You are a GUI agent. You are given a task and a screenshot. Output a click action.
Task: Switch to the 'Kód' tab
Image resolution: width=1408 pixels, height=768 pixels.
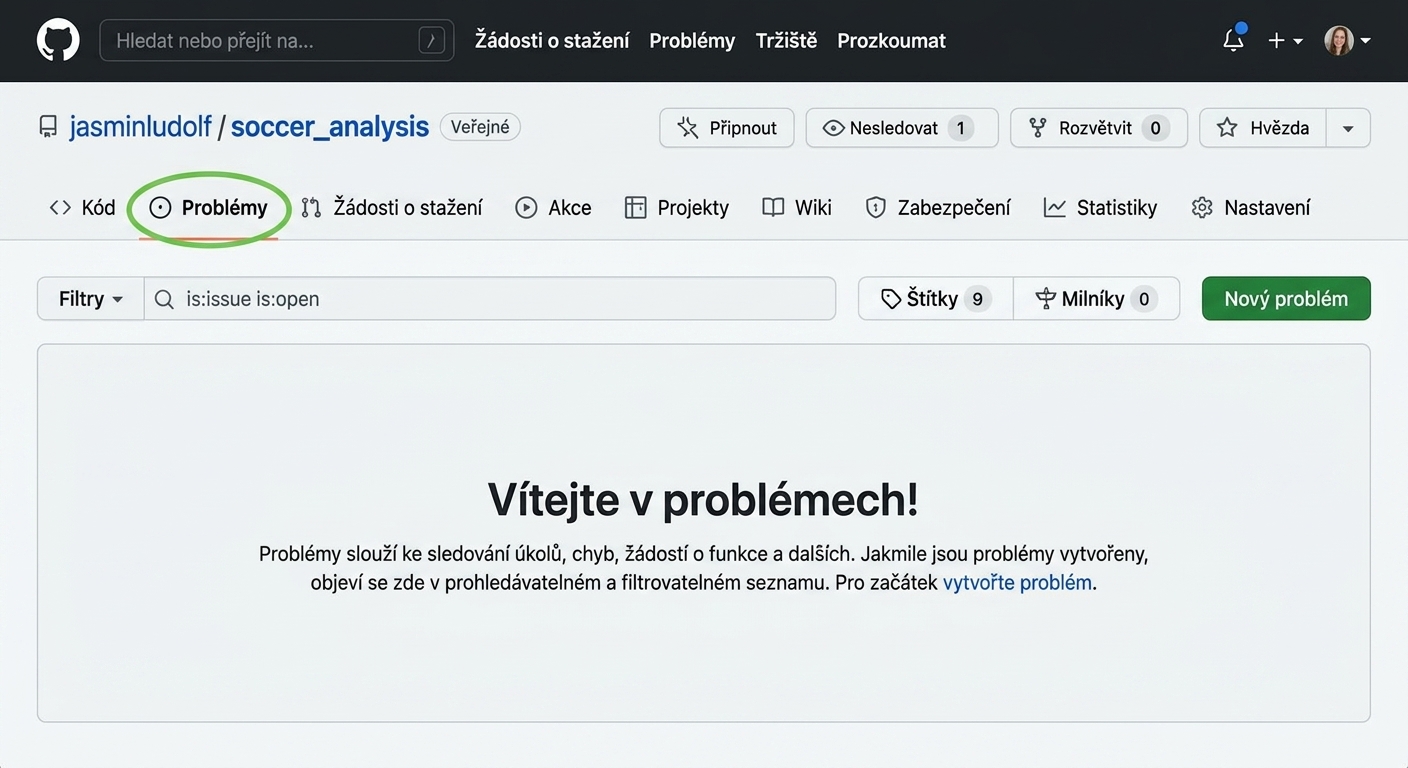point(82,207)
